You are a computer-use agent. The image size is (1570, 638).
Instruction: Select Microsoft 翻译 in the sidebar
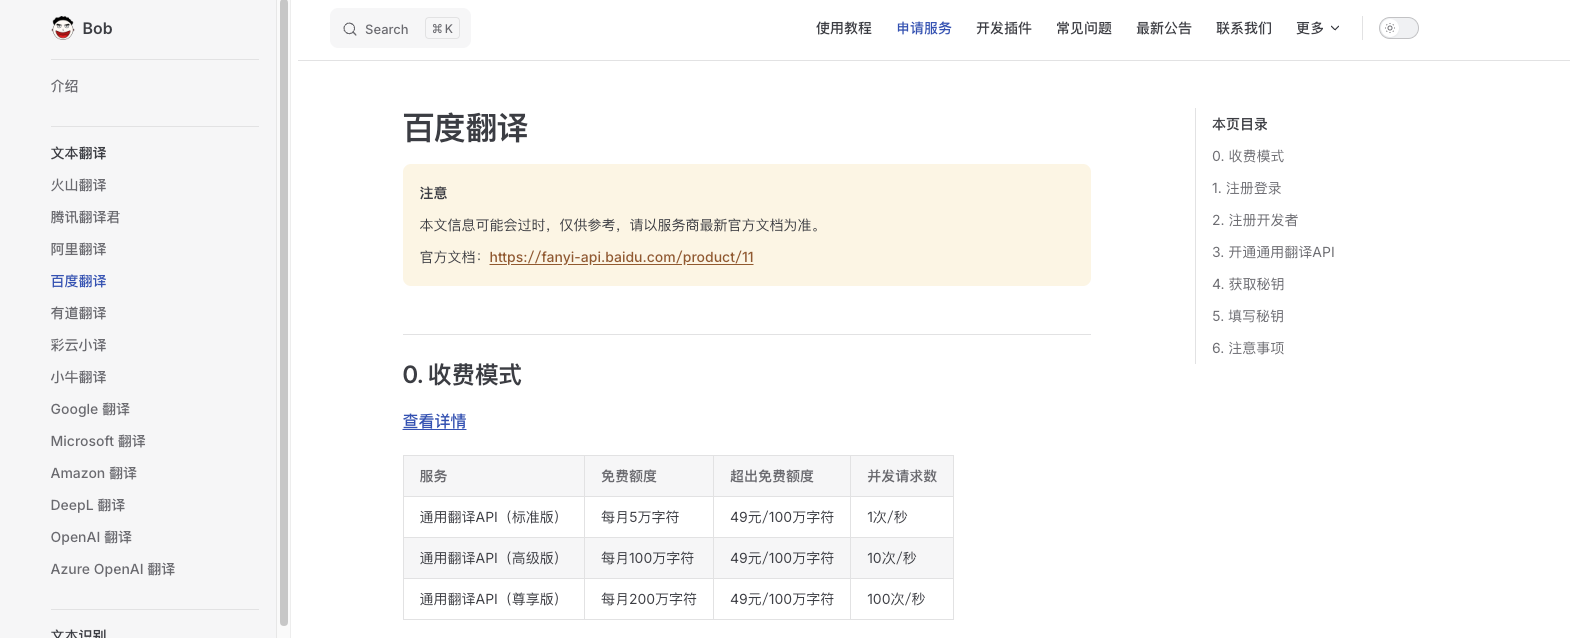pyautogui.click(x=98, y=441)
